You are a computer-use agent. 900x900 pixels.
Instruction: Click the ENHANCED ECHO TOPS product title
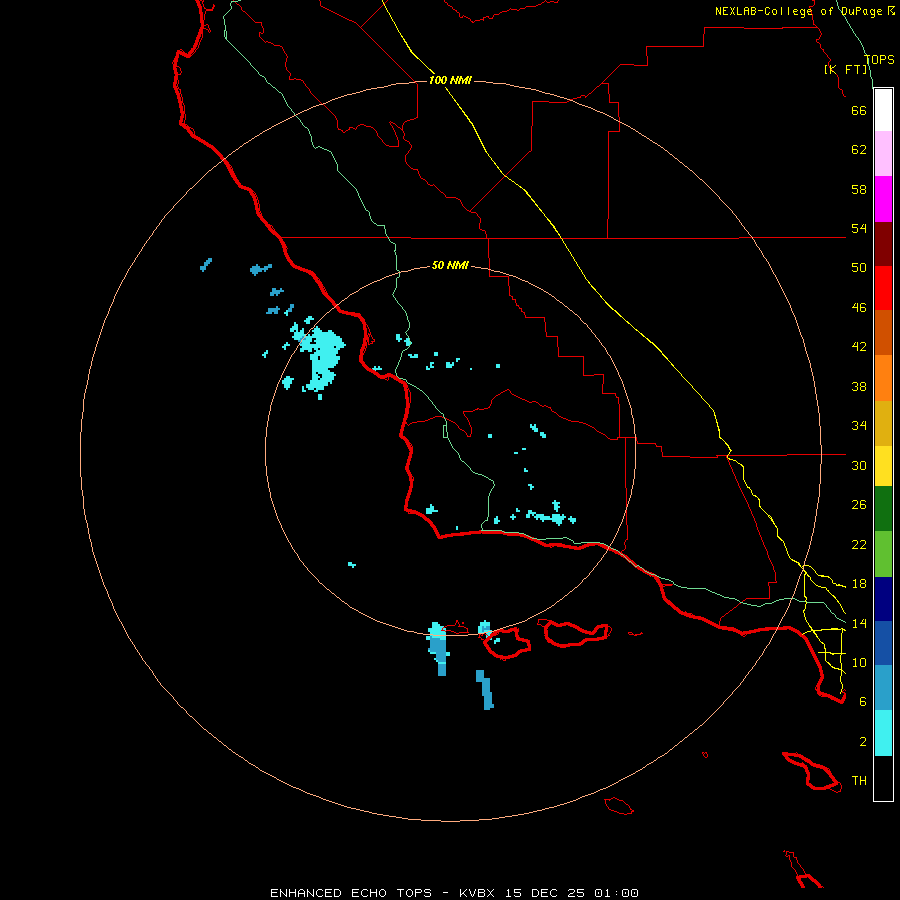351,893
